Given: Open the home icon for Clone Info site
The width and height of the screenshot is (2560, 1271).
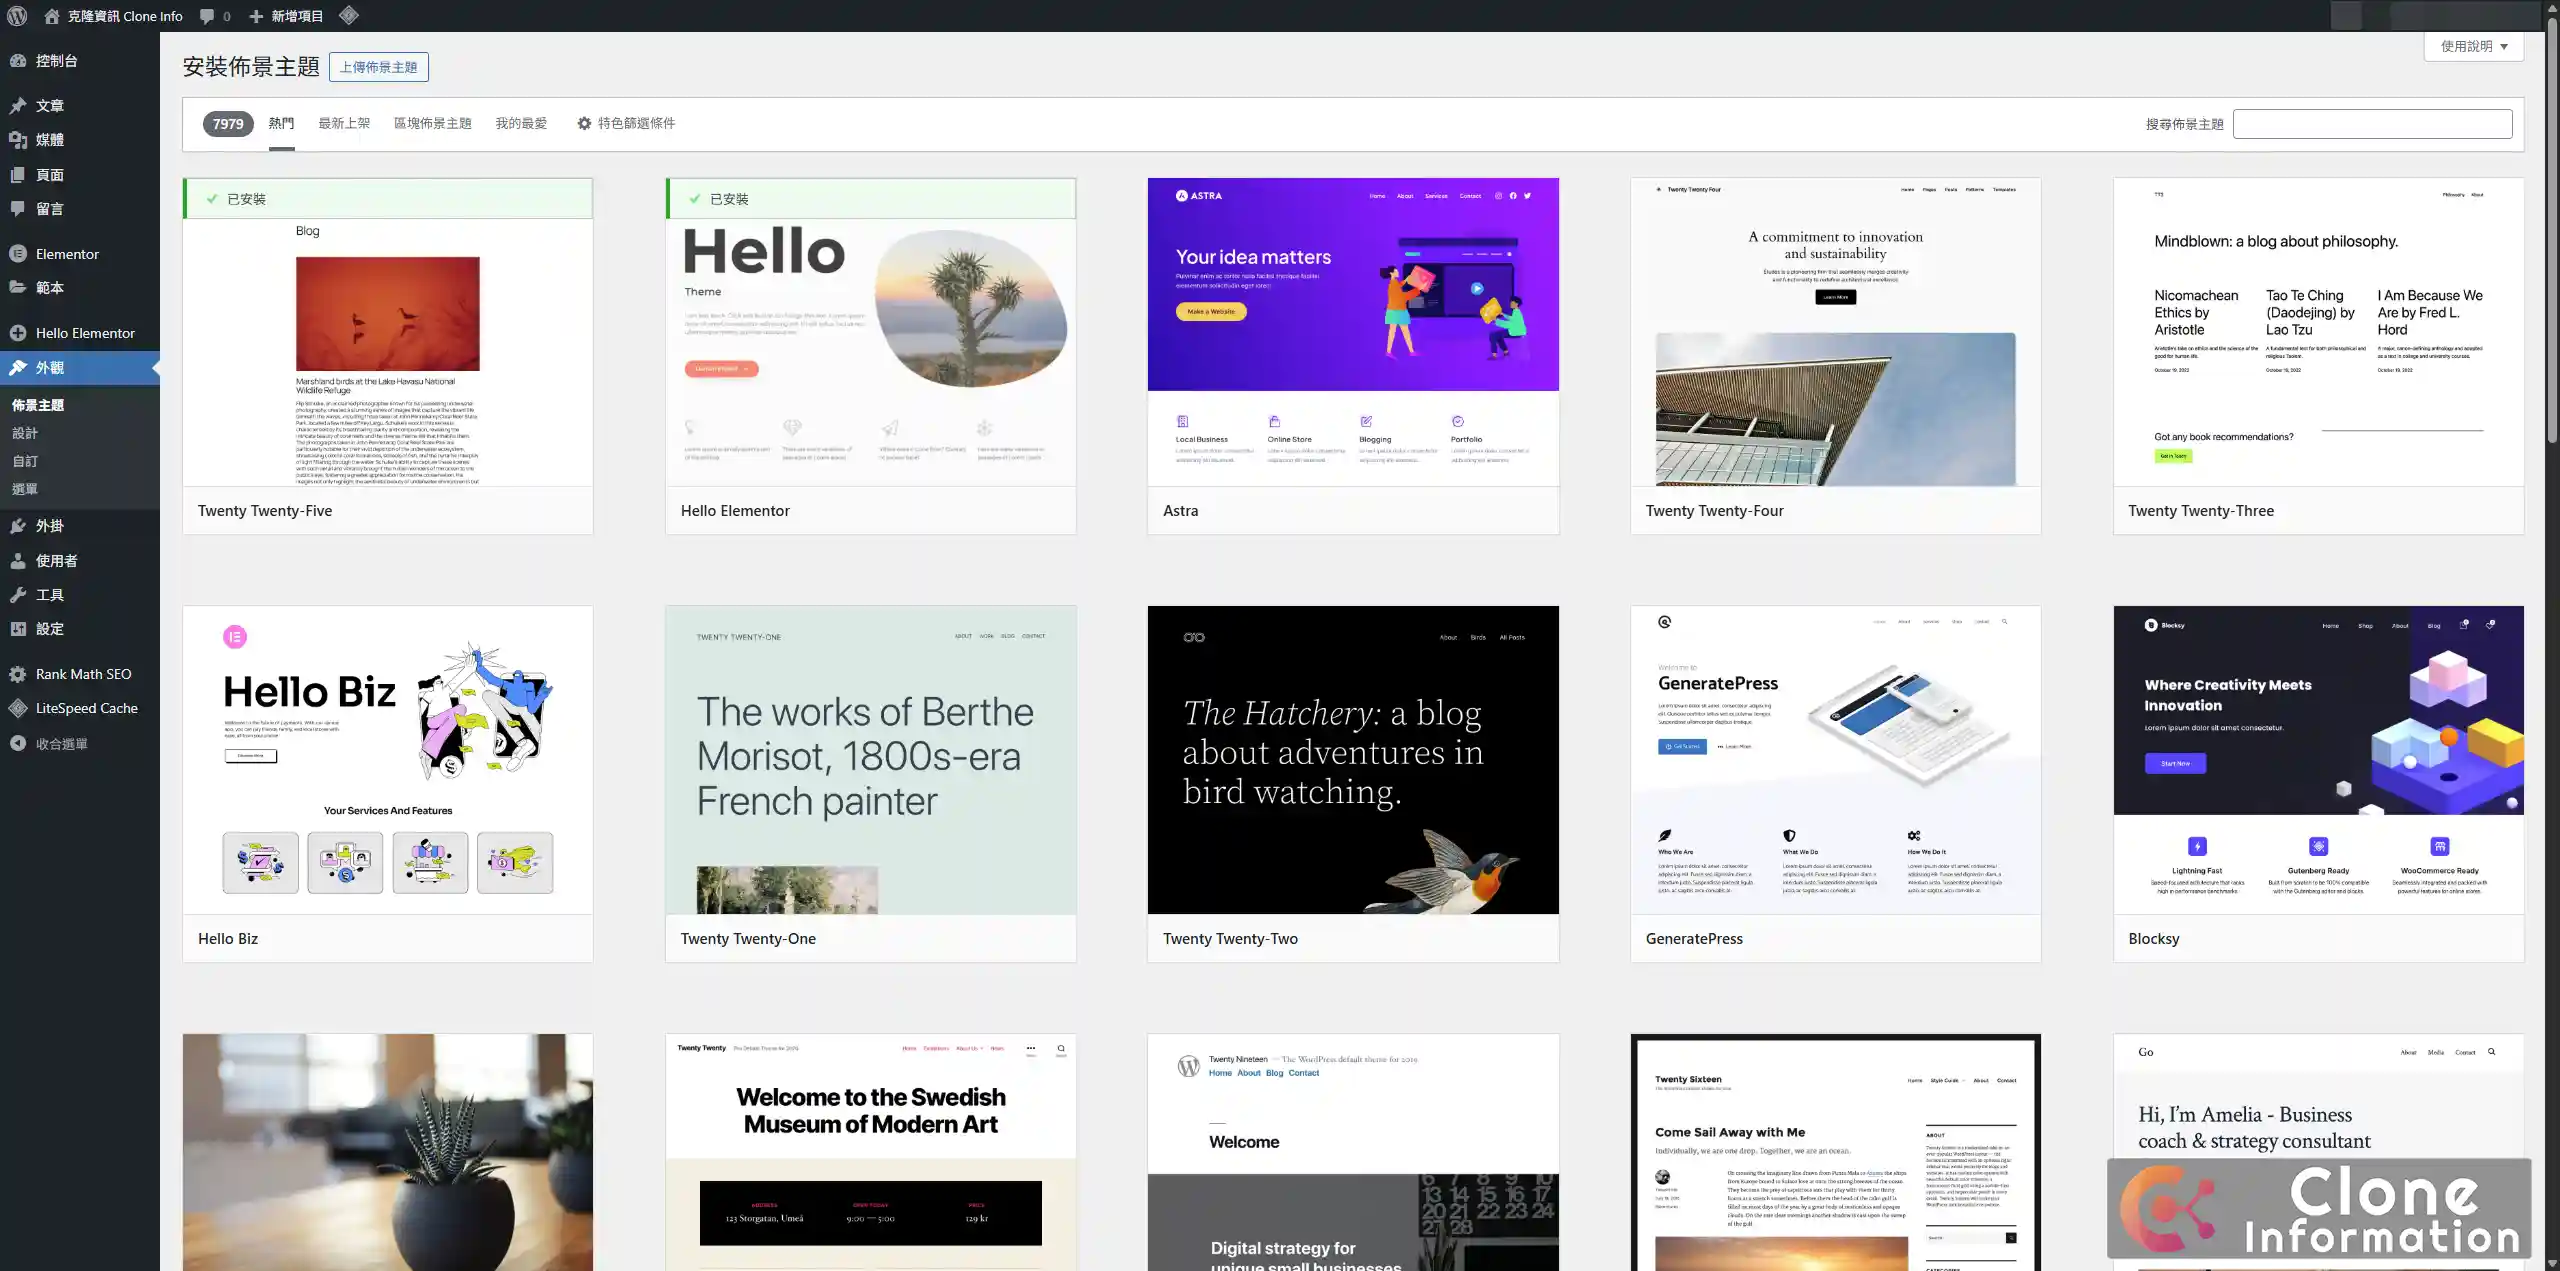Looking at the screenshot, I should (x=52, y=16).
